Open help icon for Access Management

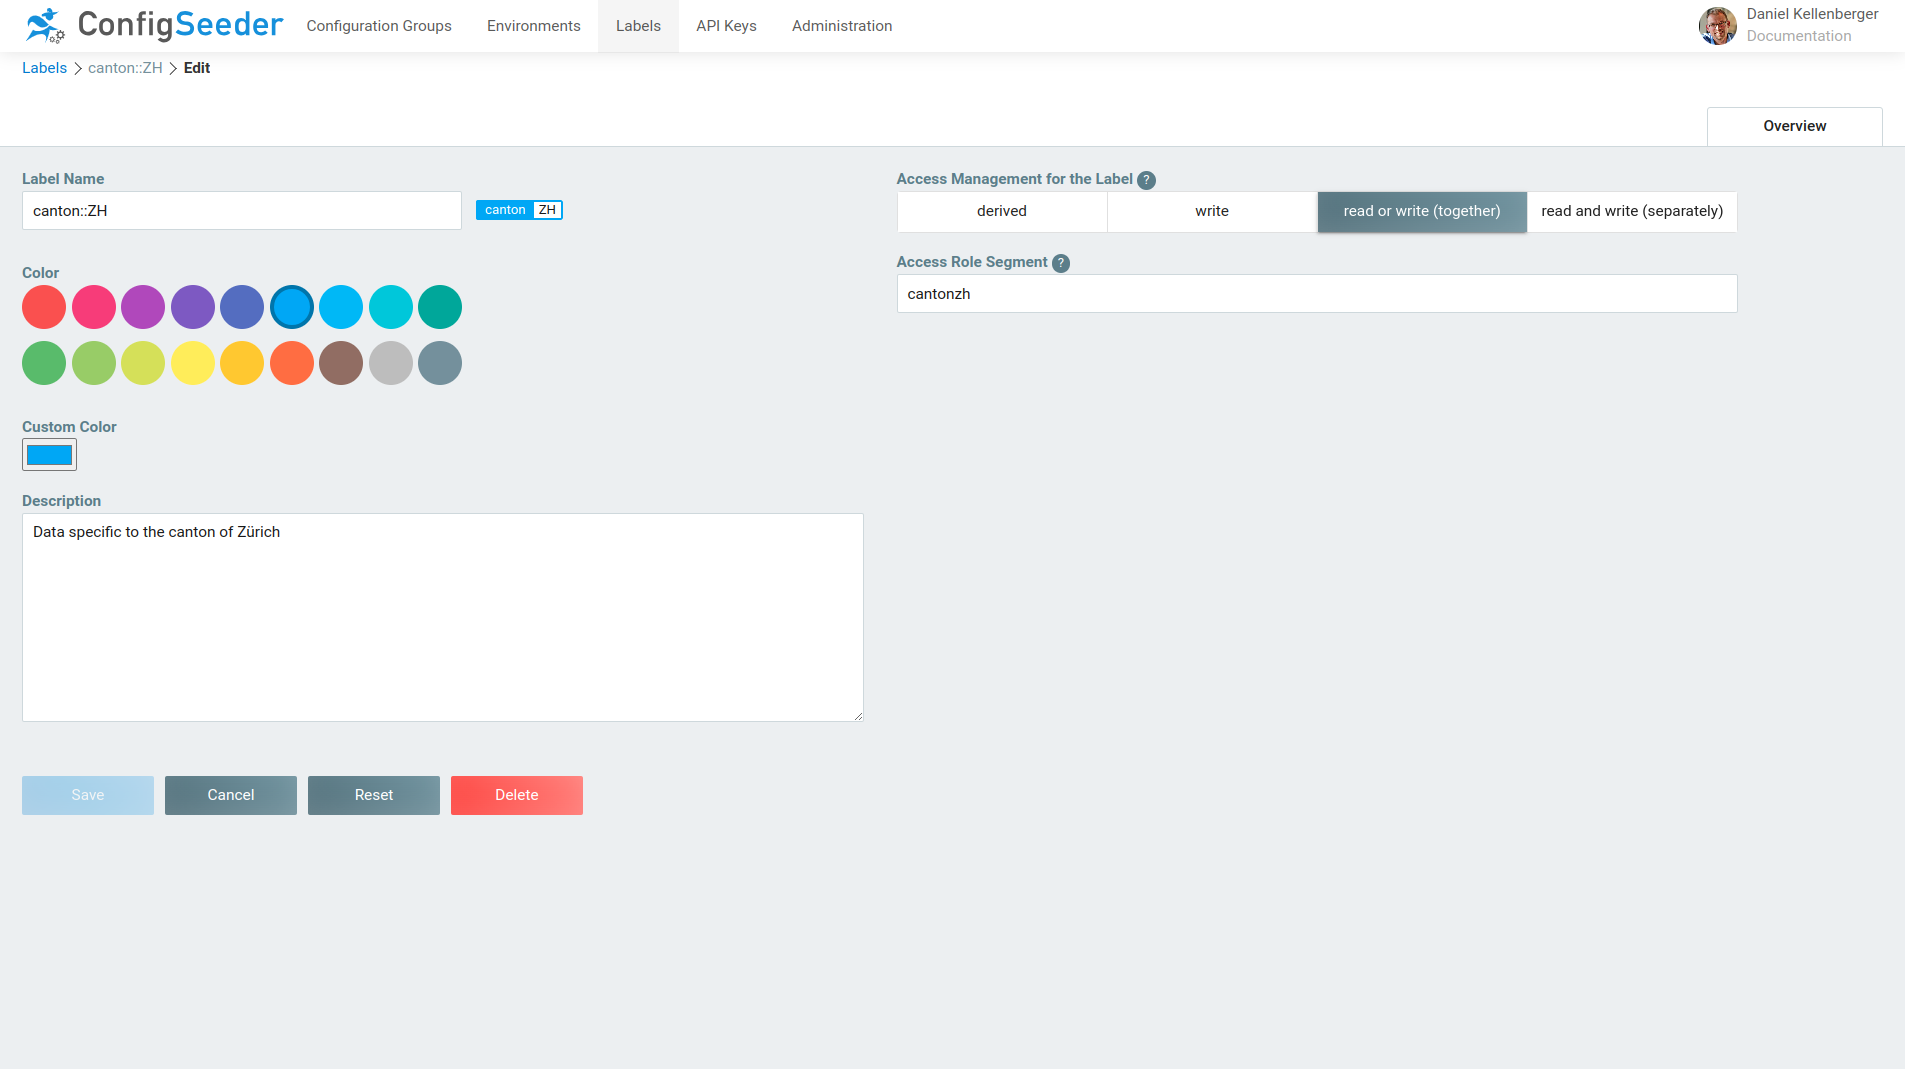[x=1146, y=180]
